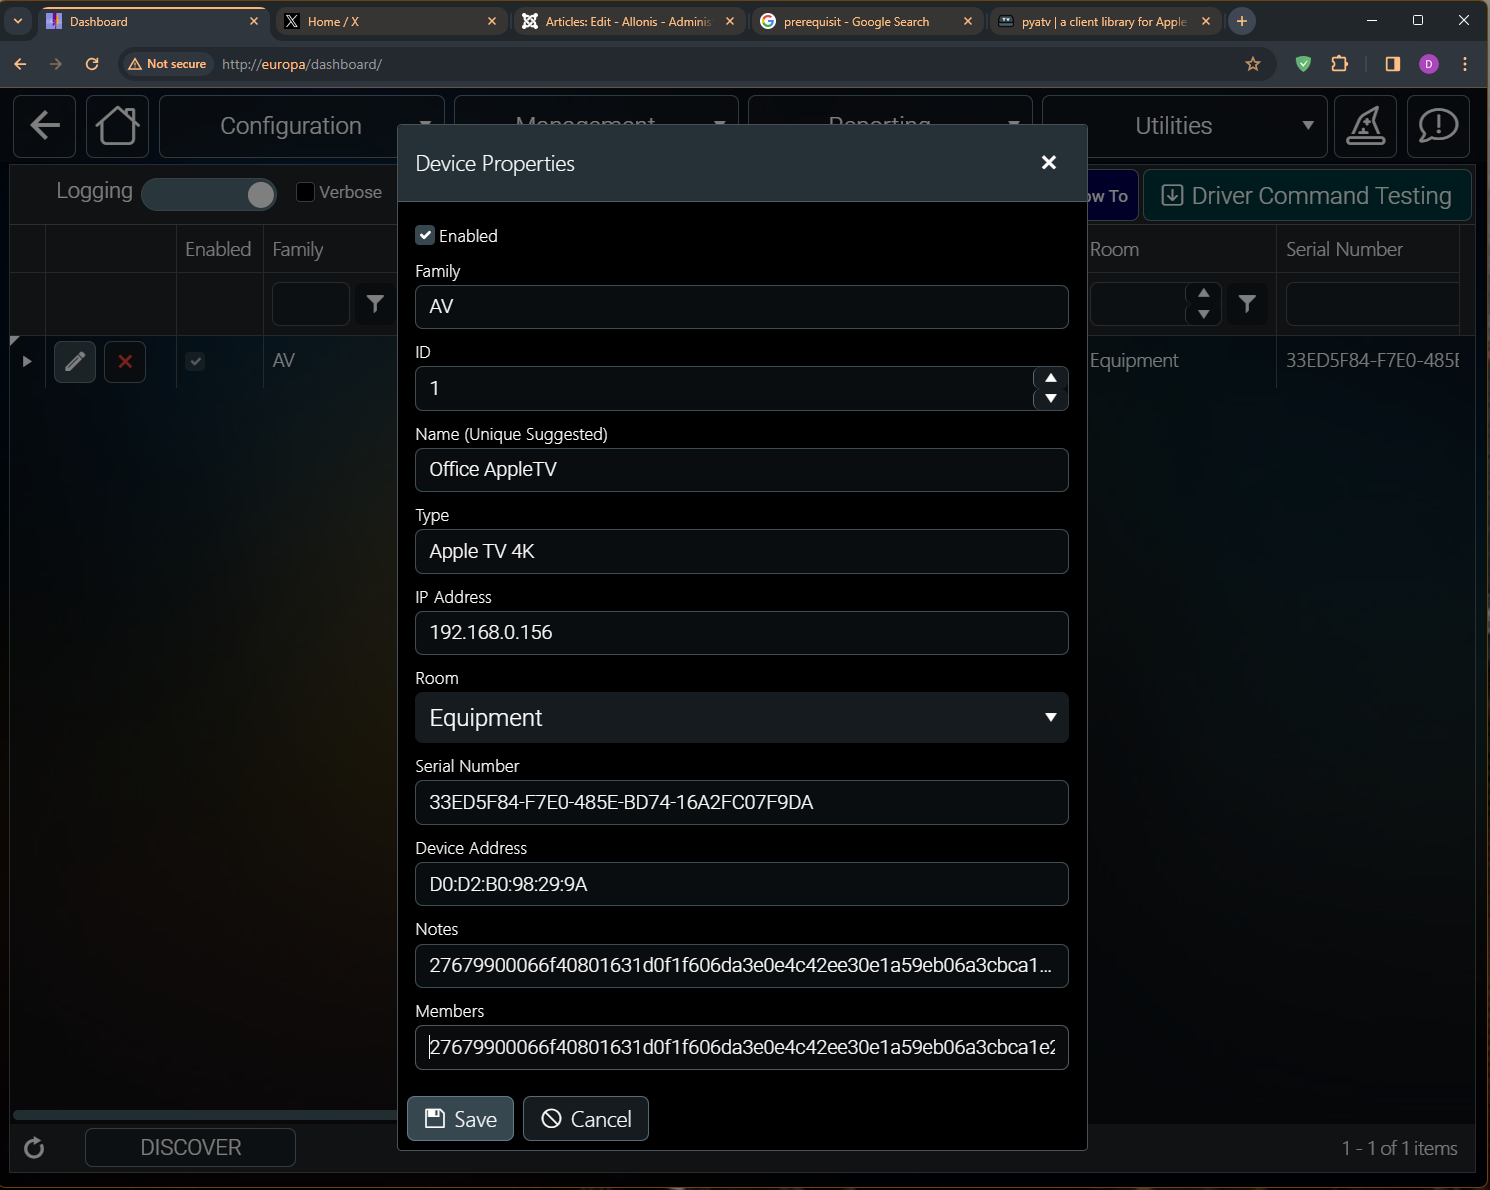Image resolution: width=1490 pixels, height=1190 pixels.
Task: Open the browser profile avatar
Action: [1429, 64]
